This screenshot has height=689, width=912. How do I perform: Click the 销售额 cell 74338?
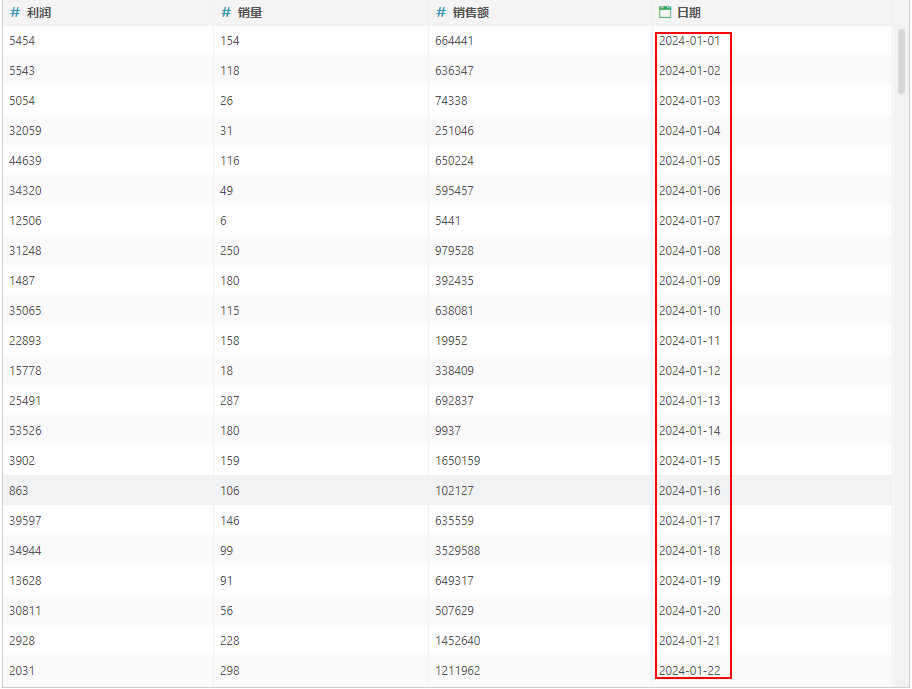coord(451,101)
